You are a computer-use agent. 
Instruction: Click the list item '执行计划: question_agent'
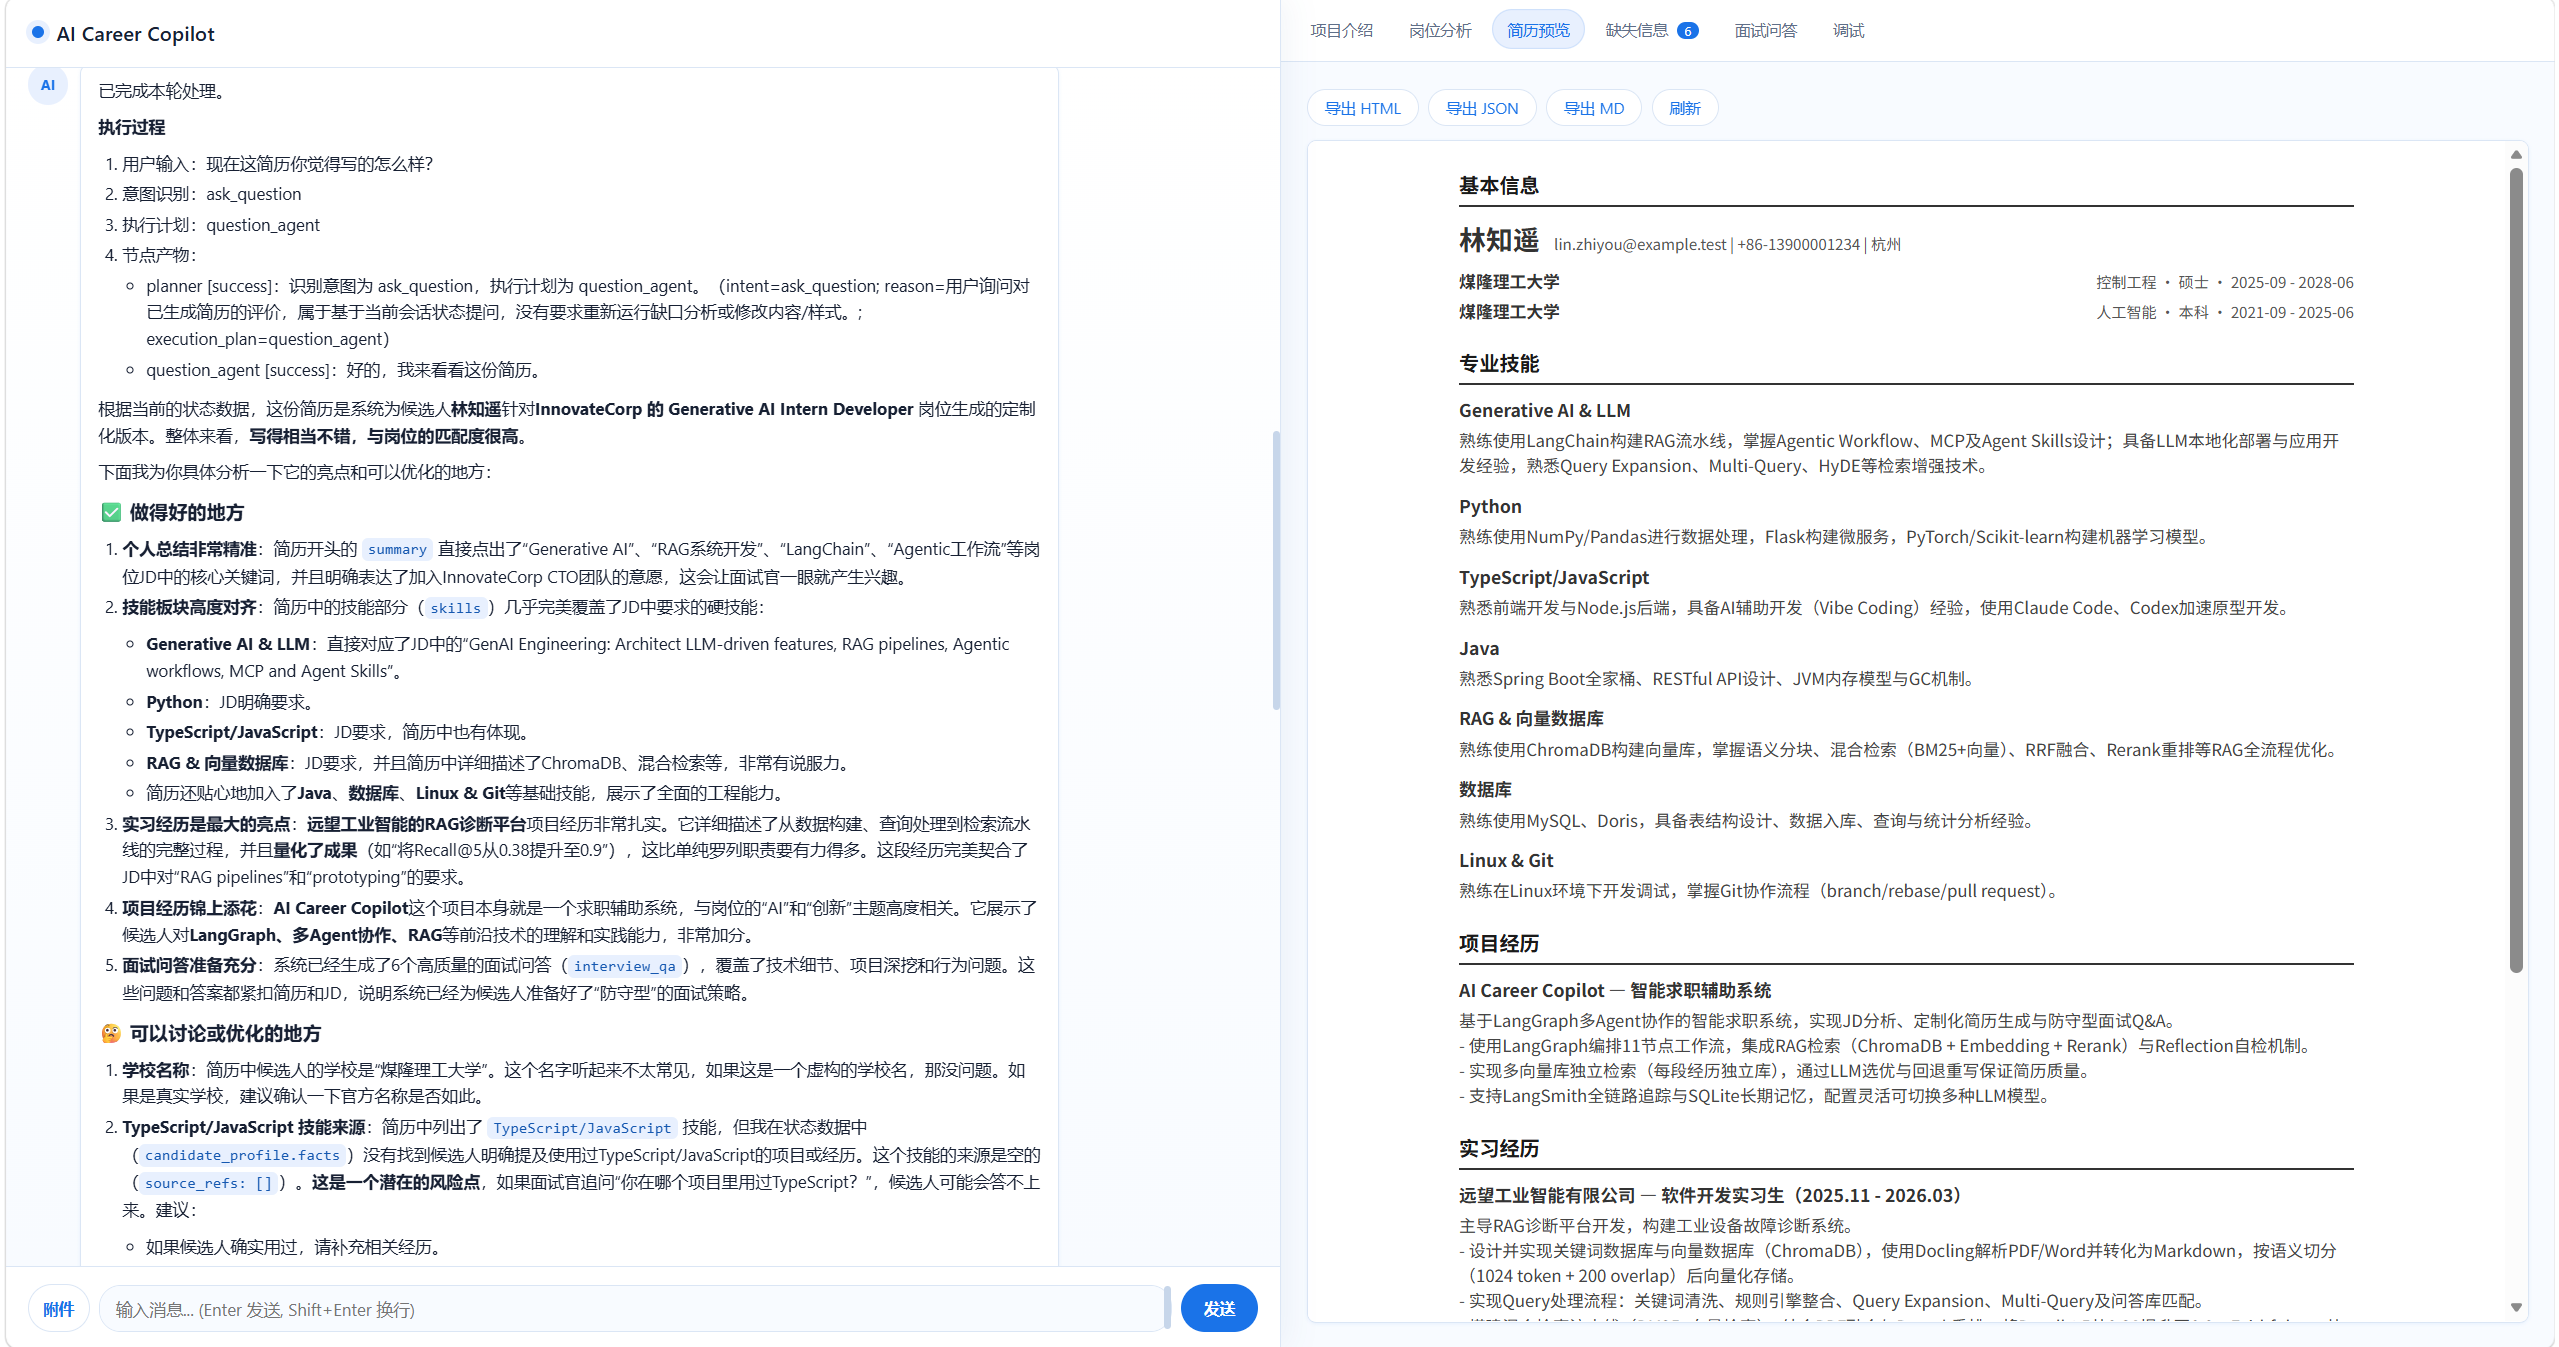(x=221, y=225)
